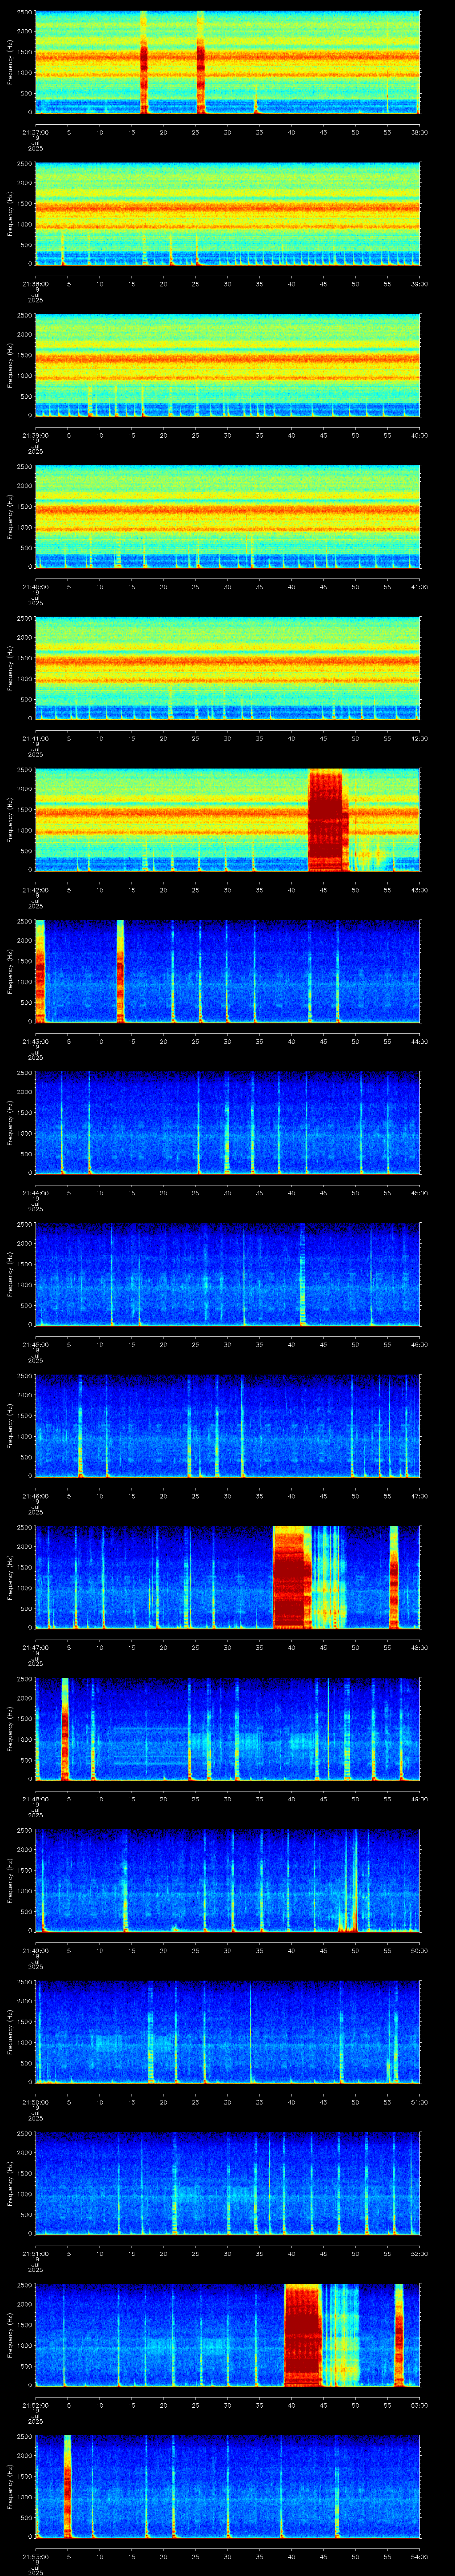Screen dimensions: 455x2576
Task: Click the 54:00 end time label
Action: tap(420, 2556)
